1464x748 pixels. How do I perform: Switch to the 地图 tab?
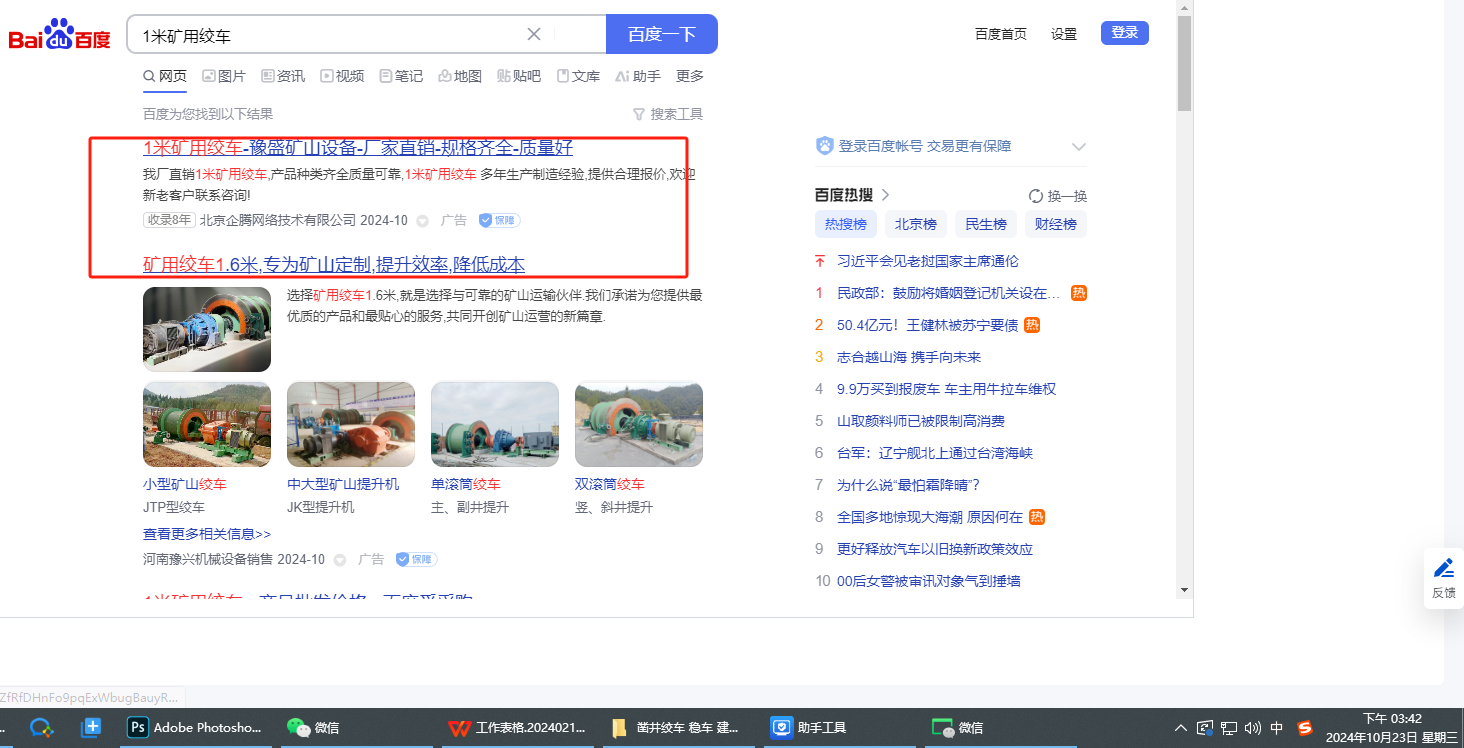[x=460, y=76]
